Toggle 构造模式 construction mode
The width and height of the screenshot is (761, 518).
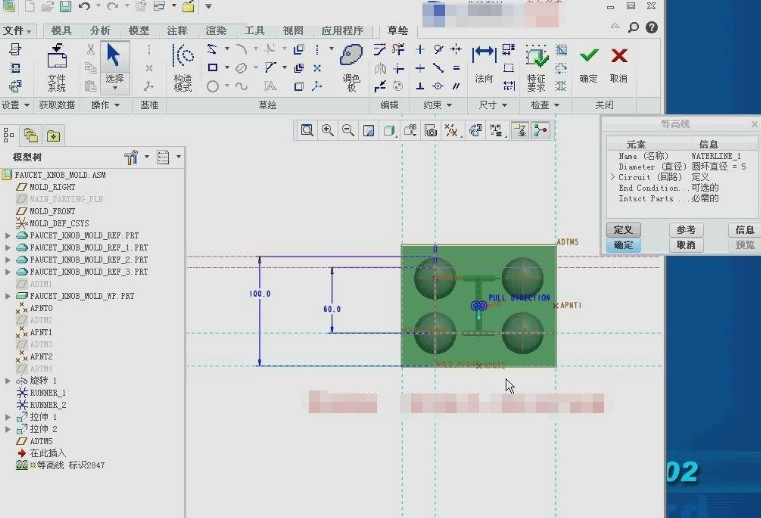pyautogui.click(x=183, y=67)
